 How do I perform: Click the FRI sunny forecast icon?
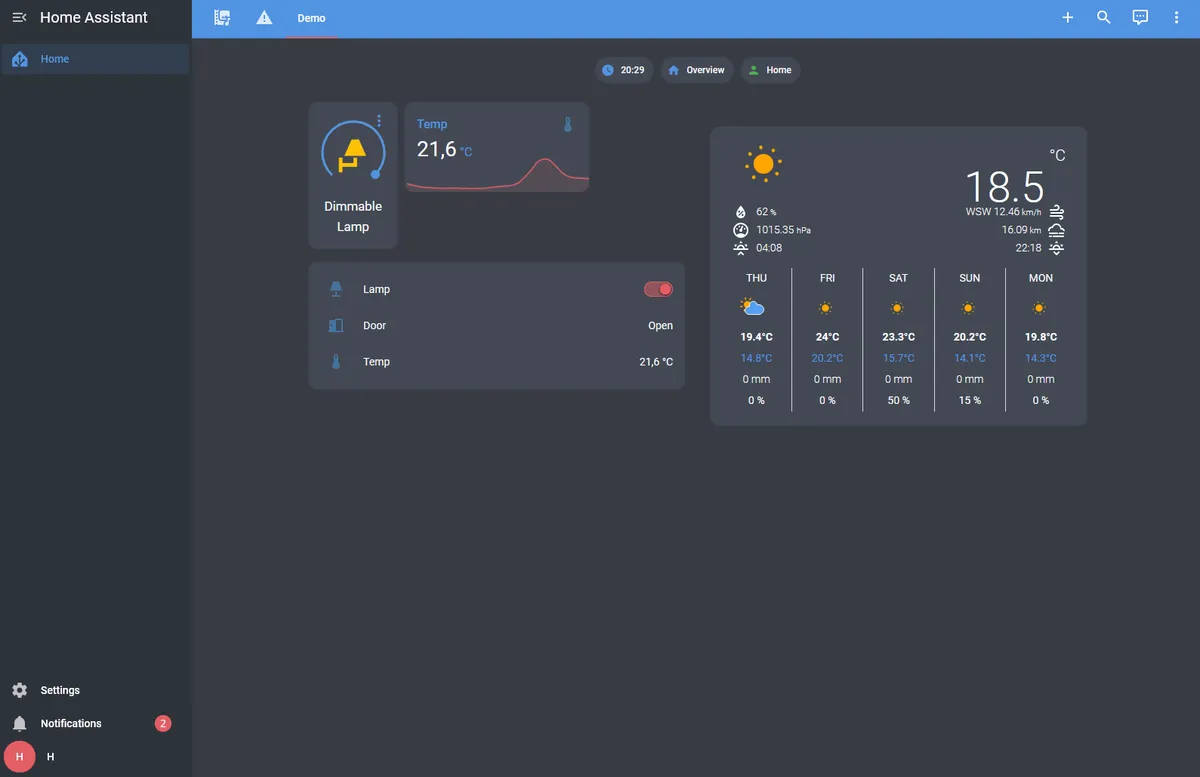pos(826,308)
